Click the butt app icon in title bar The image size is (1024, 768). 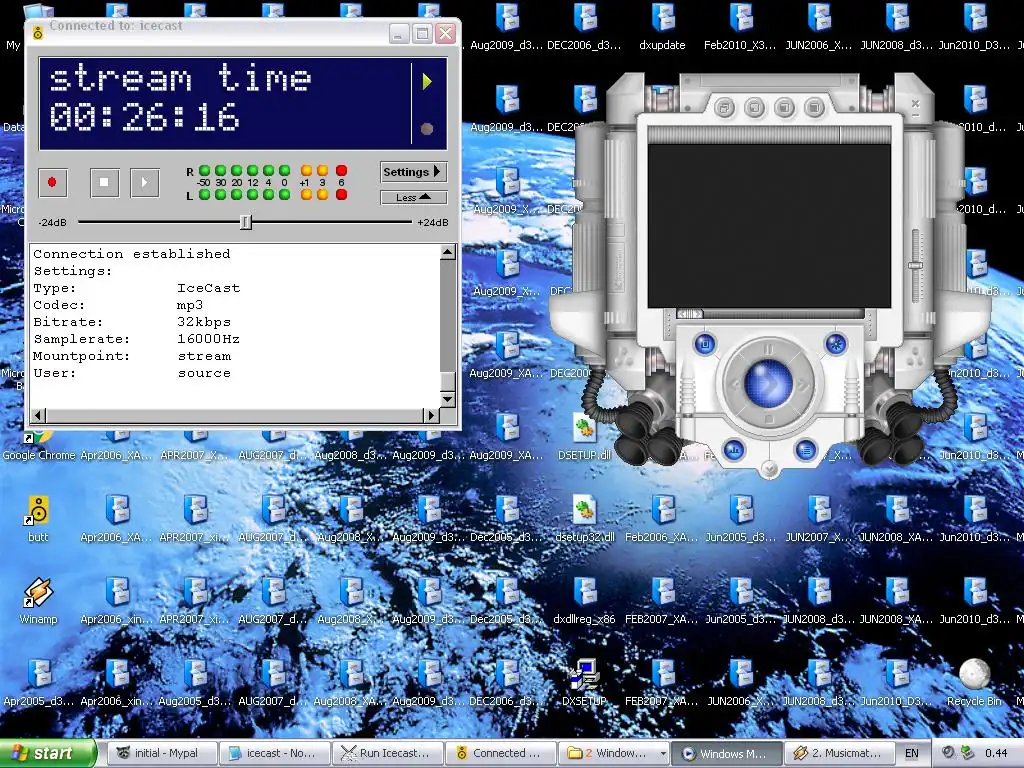38,32
